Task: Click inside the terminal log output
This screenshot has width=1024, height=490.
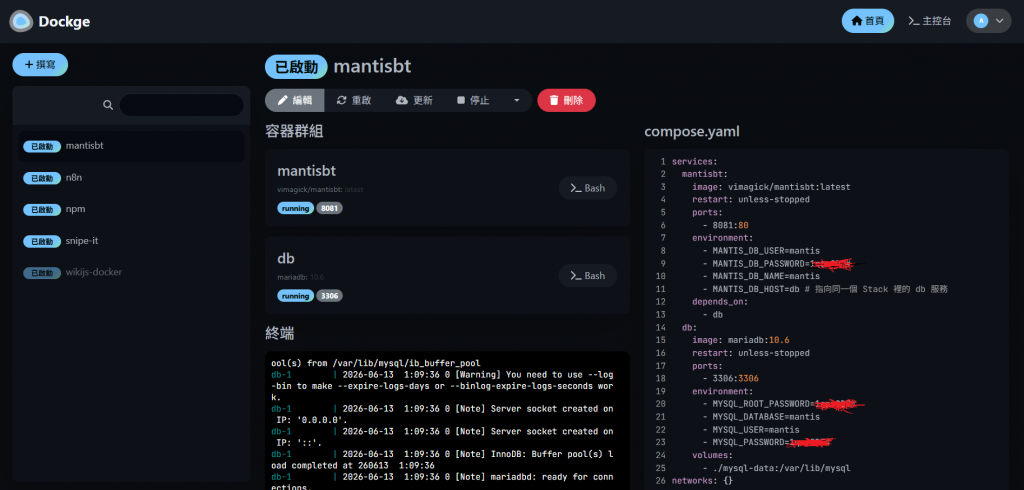Action: tap(447, 421)
